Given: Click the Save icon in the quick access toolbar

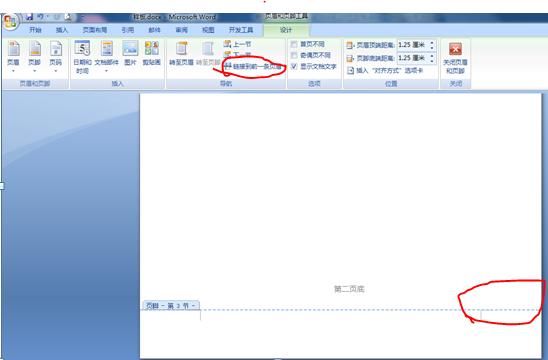Looking at the screenshot, I should [30, 17].
